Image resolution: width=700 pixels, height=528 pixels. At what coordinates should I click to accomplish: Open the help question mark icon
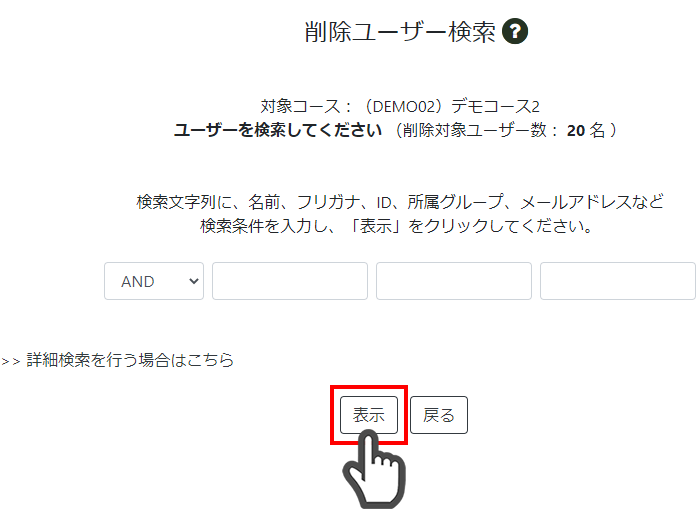point(515,31)
